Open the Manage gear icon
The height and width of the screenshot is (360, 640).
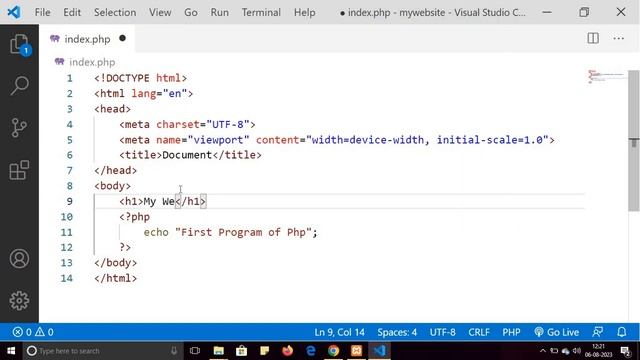[19, 301]
